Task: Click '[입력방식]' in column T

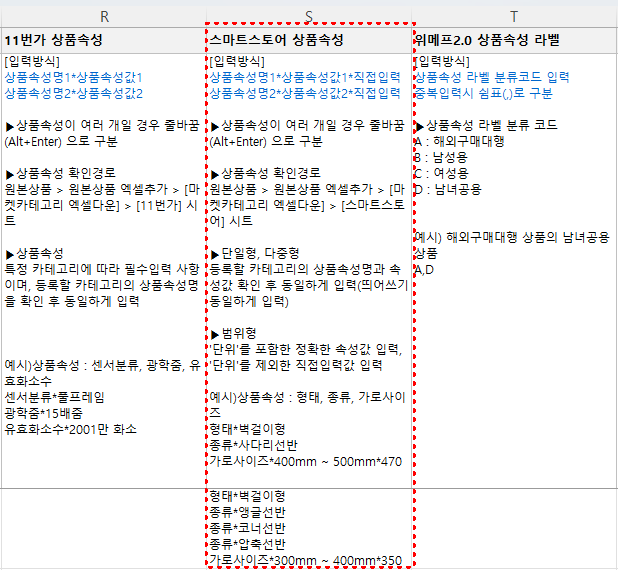Action: coord(442,61)
